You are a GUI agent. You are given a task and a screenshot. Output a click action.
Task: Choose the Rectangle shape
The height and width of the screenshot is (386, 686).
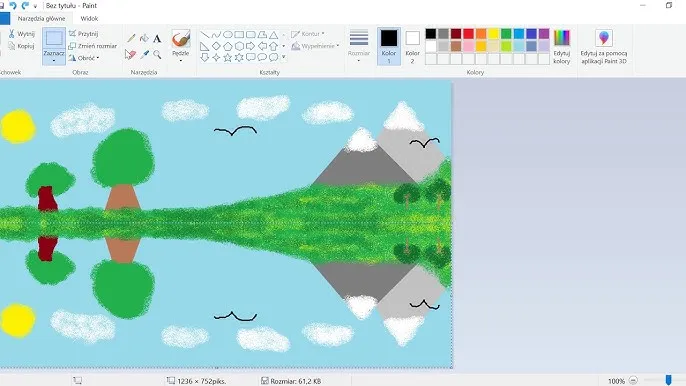pos(239,35)
